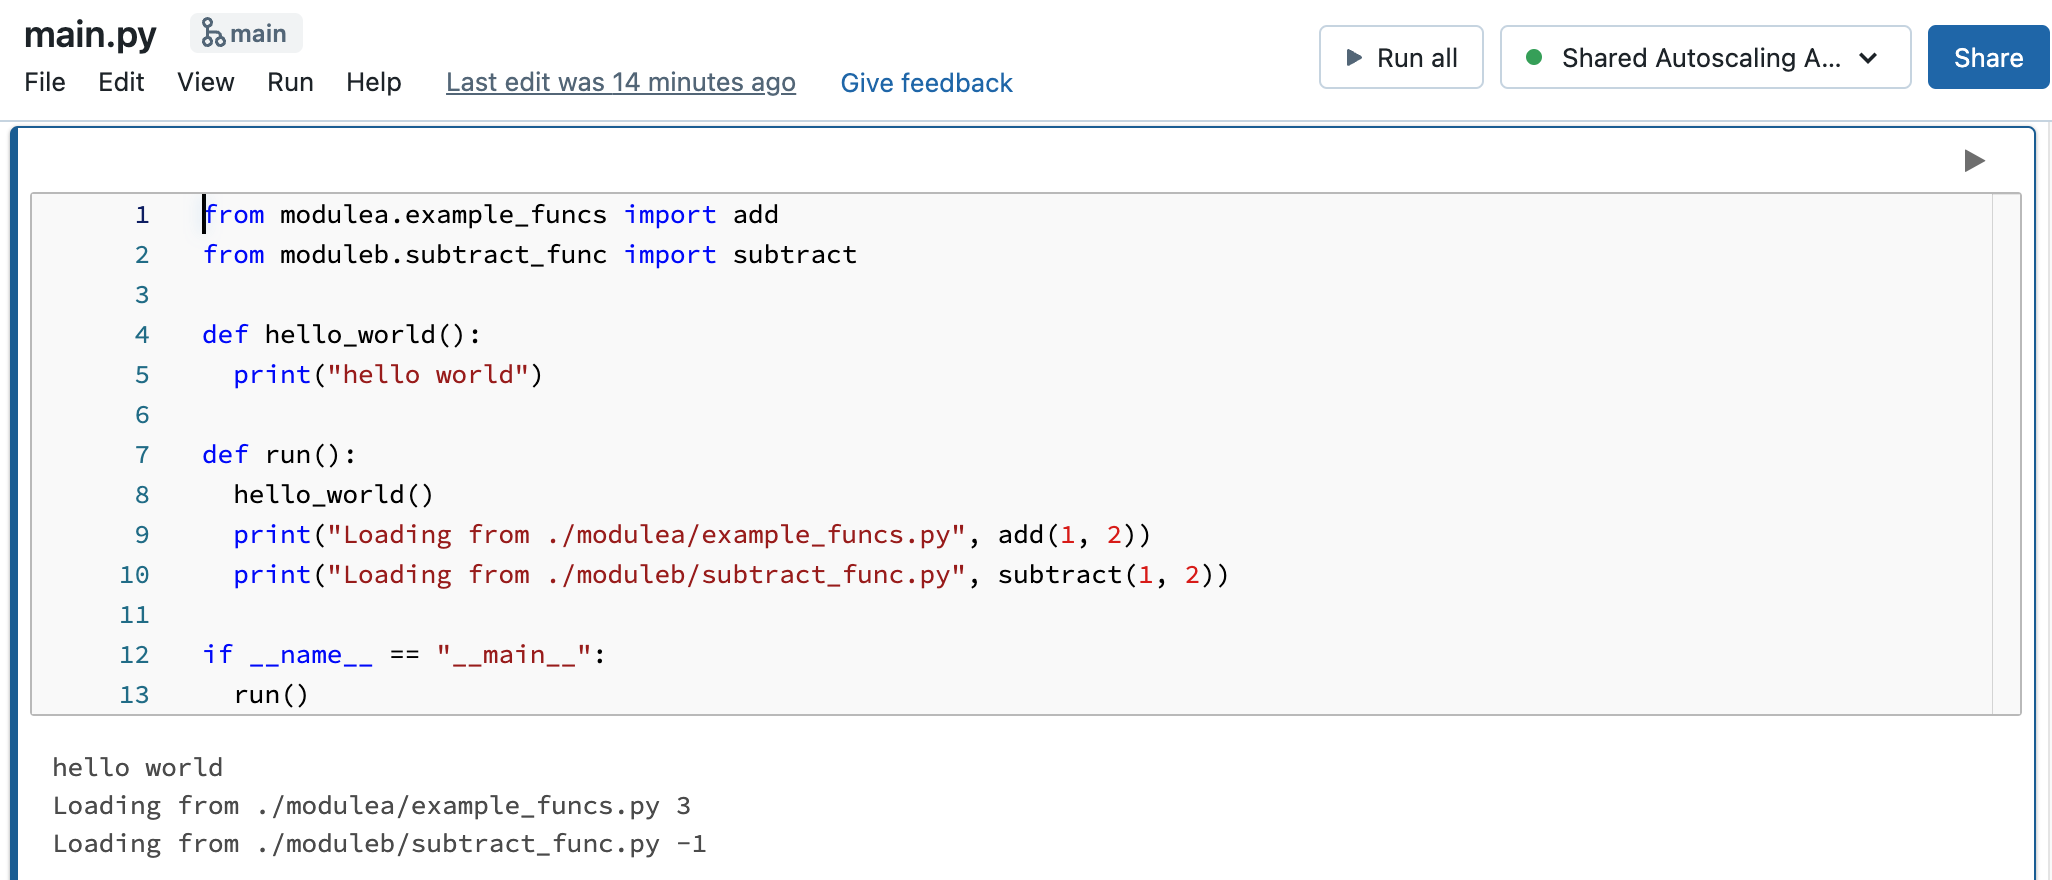Click output line ending with 3
This screenshot has width=2052, height=880.
[x=372, y=806]
